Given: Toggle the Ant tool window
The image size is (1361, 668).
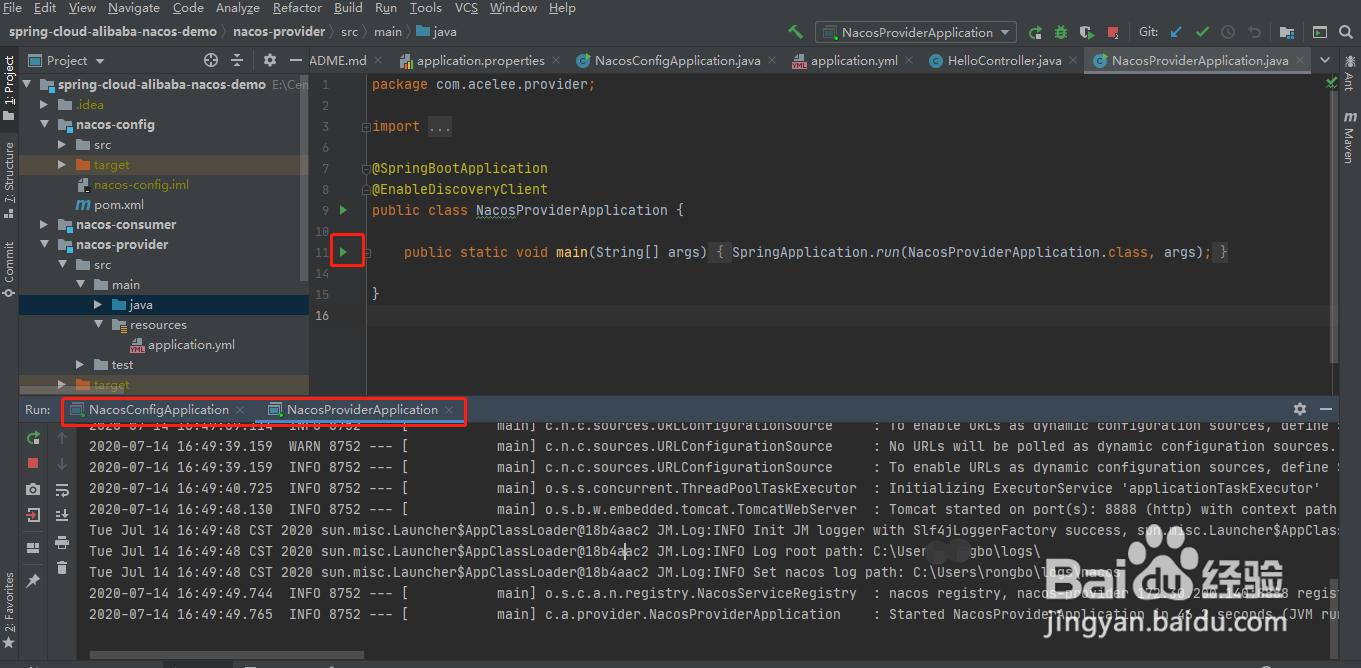Looking at the screenshot, I should click(x=1350, y=74).
